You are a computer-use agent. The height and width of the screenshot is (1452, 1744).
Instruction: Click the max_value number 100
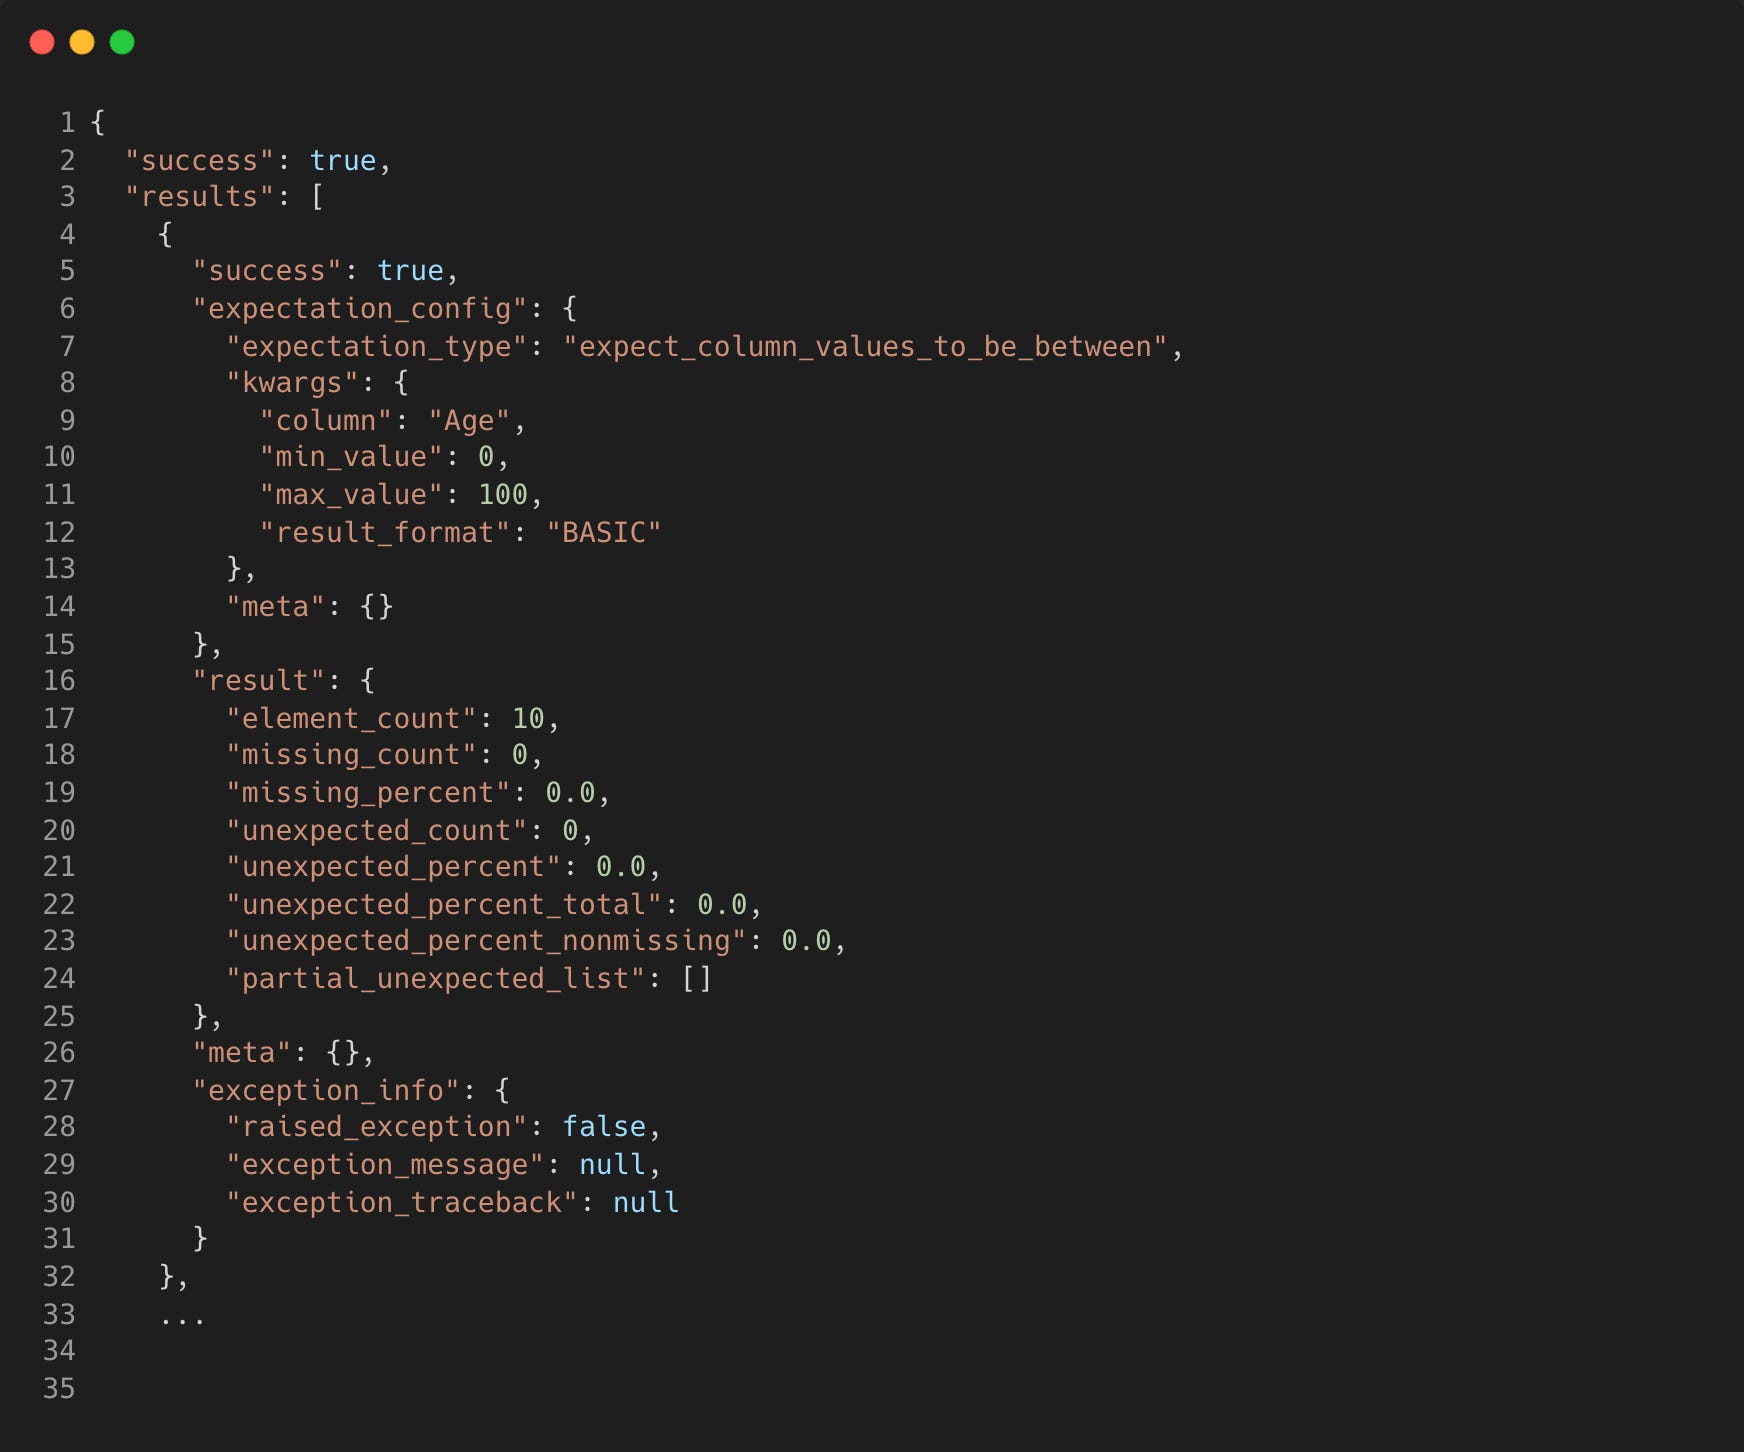pyautogui.click(x=503, y=494)
